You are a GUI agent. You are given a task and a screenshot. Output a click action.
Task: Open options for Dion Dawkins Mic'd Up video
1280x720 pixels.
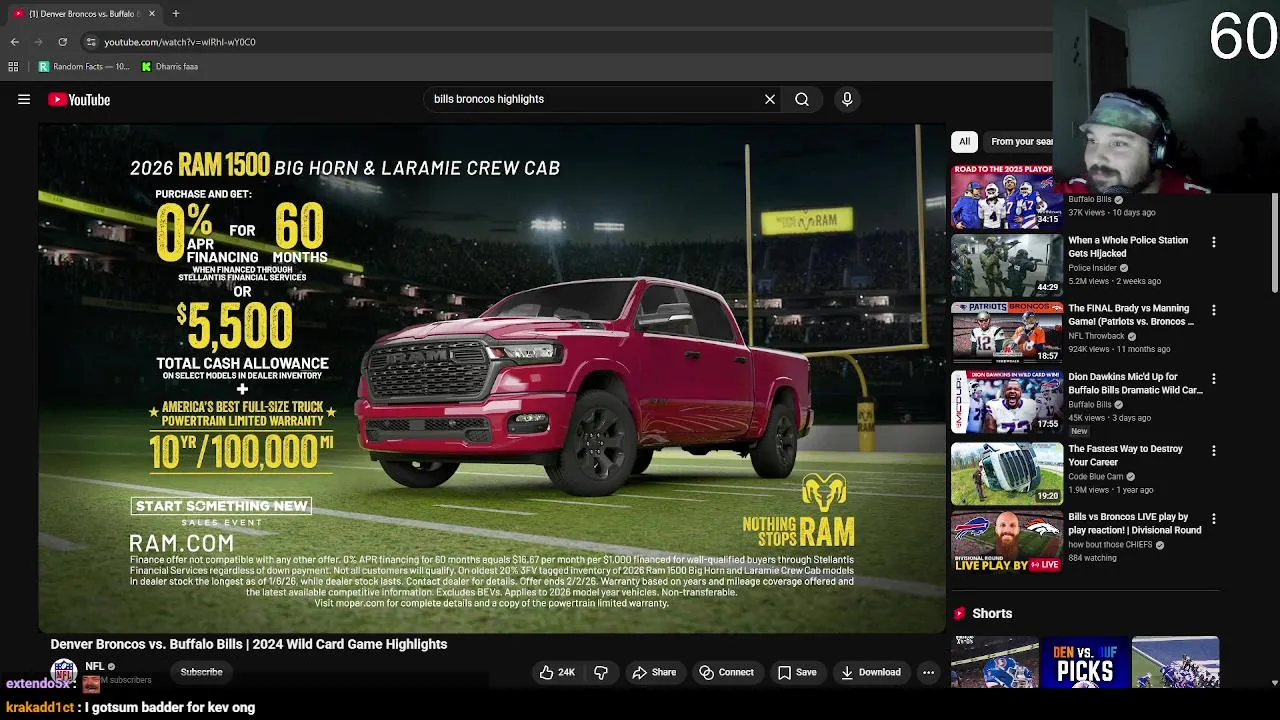[x=1213, y=379]
